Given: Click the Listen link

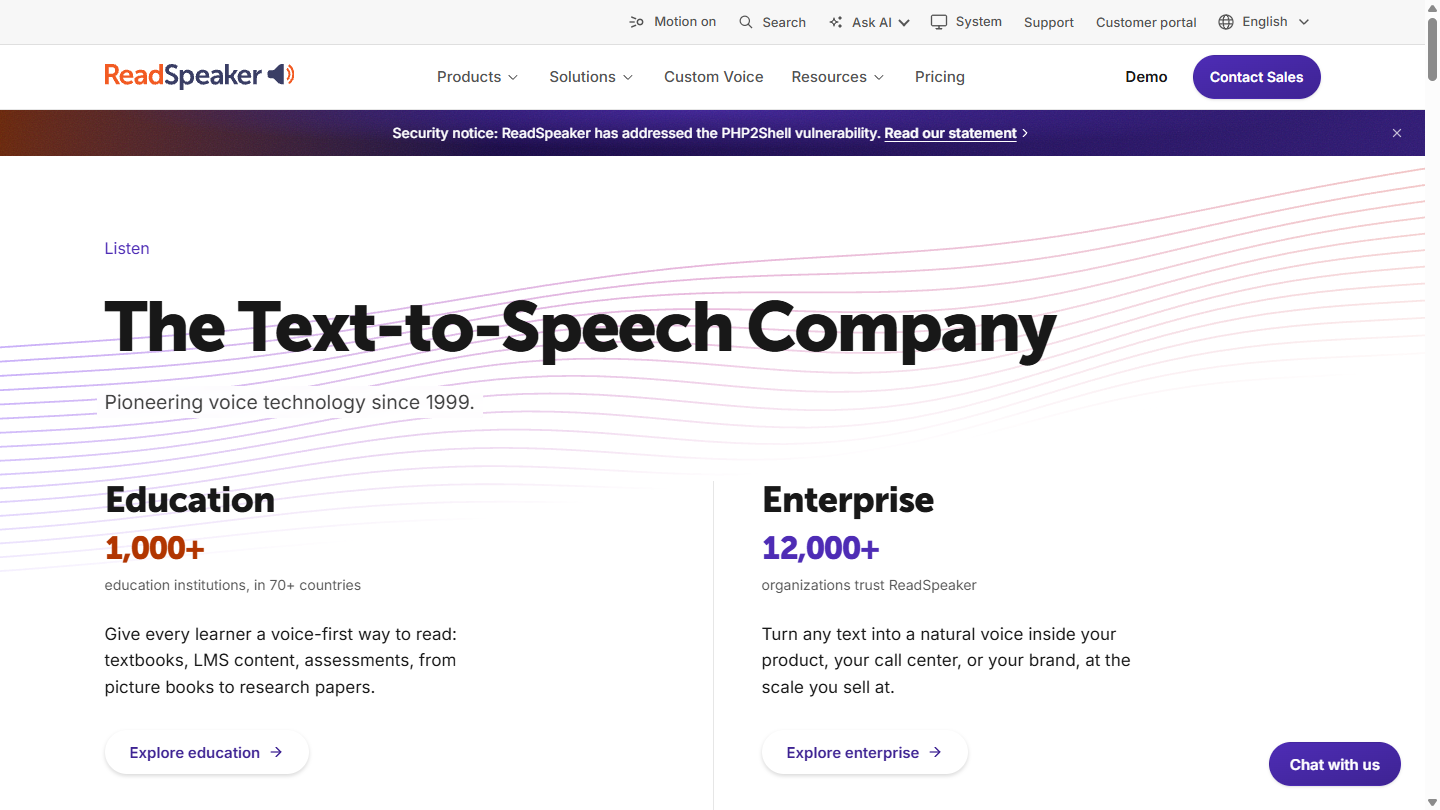Looking at the screenshot, I should click(x=127, y=248).
